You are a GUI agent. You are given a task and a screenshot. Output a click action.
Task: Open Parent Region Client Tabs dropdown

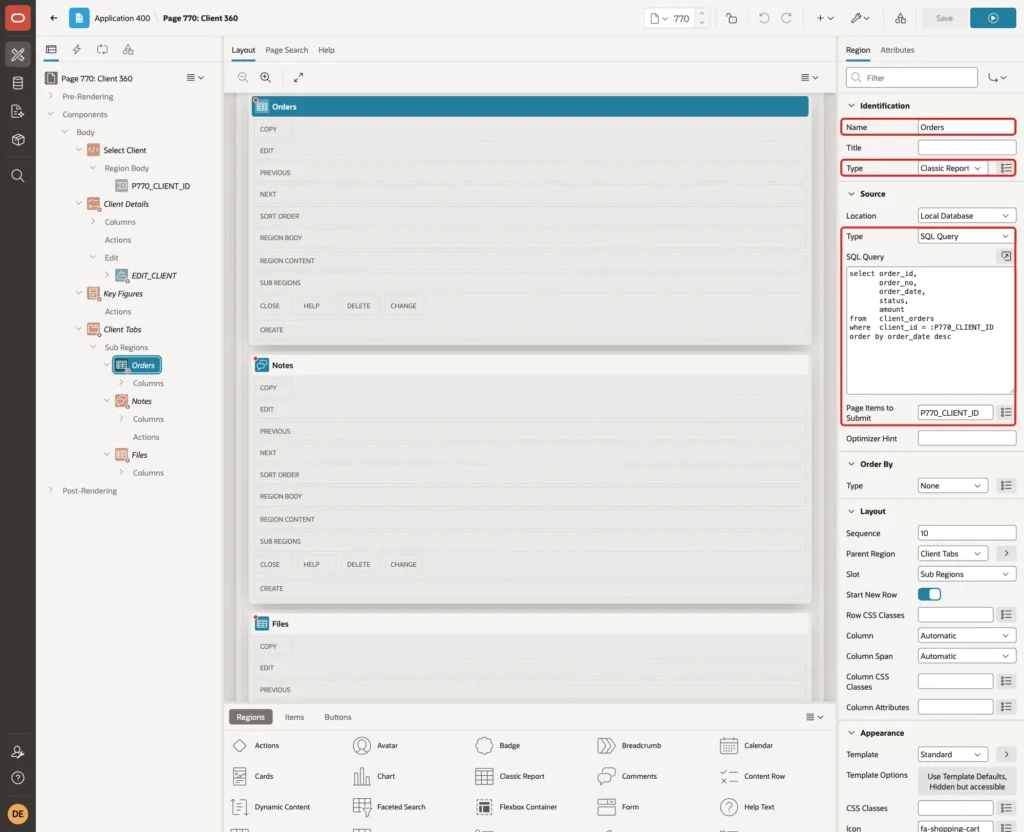click(x=952, y=553)
